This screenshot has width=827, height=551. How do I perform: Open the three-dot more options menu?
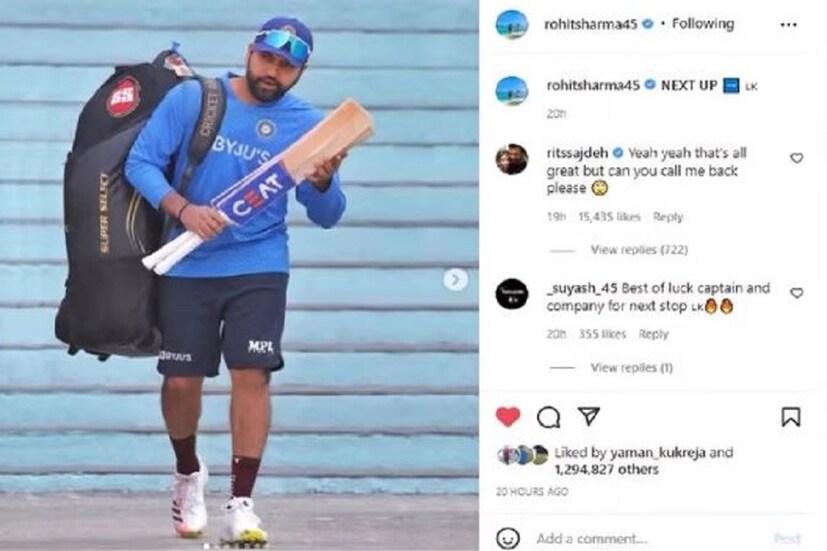(x=788, y=25)
